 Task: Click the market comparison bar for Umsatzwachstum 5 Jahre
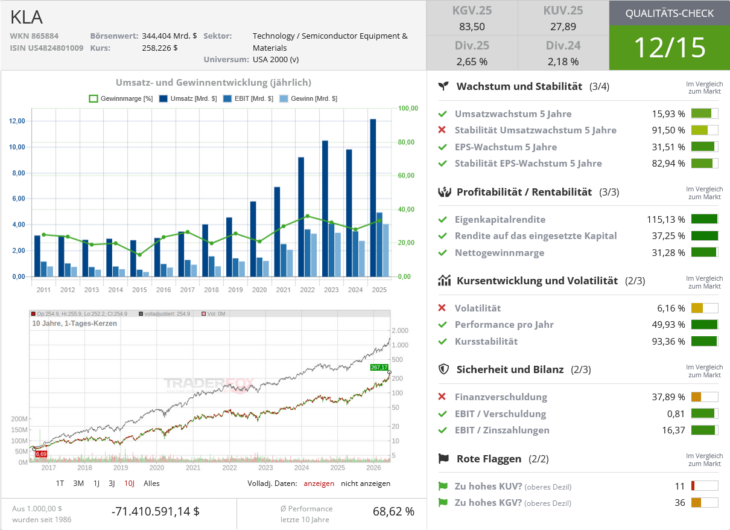(x=704, y=114)
